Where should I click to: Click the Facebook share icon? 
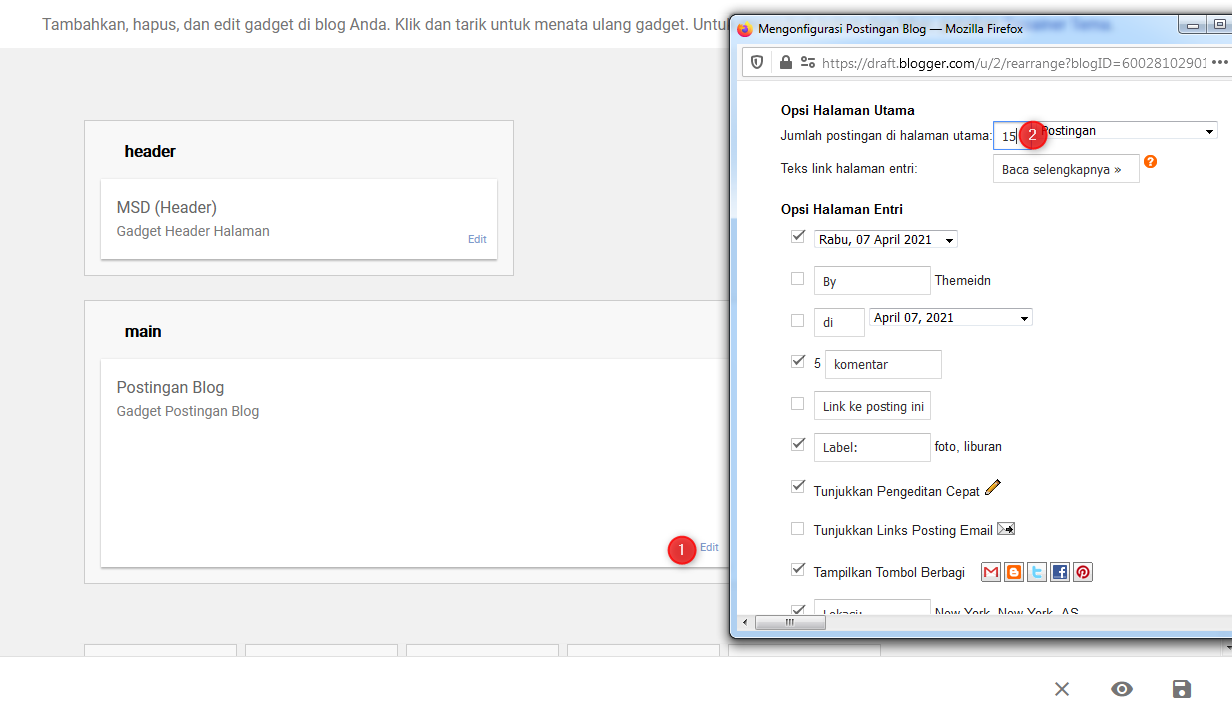point(1060,572)
